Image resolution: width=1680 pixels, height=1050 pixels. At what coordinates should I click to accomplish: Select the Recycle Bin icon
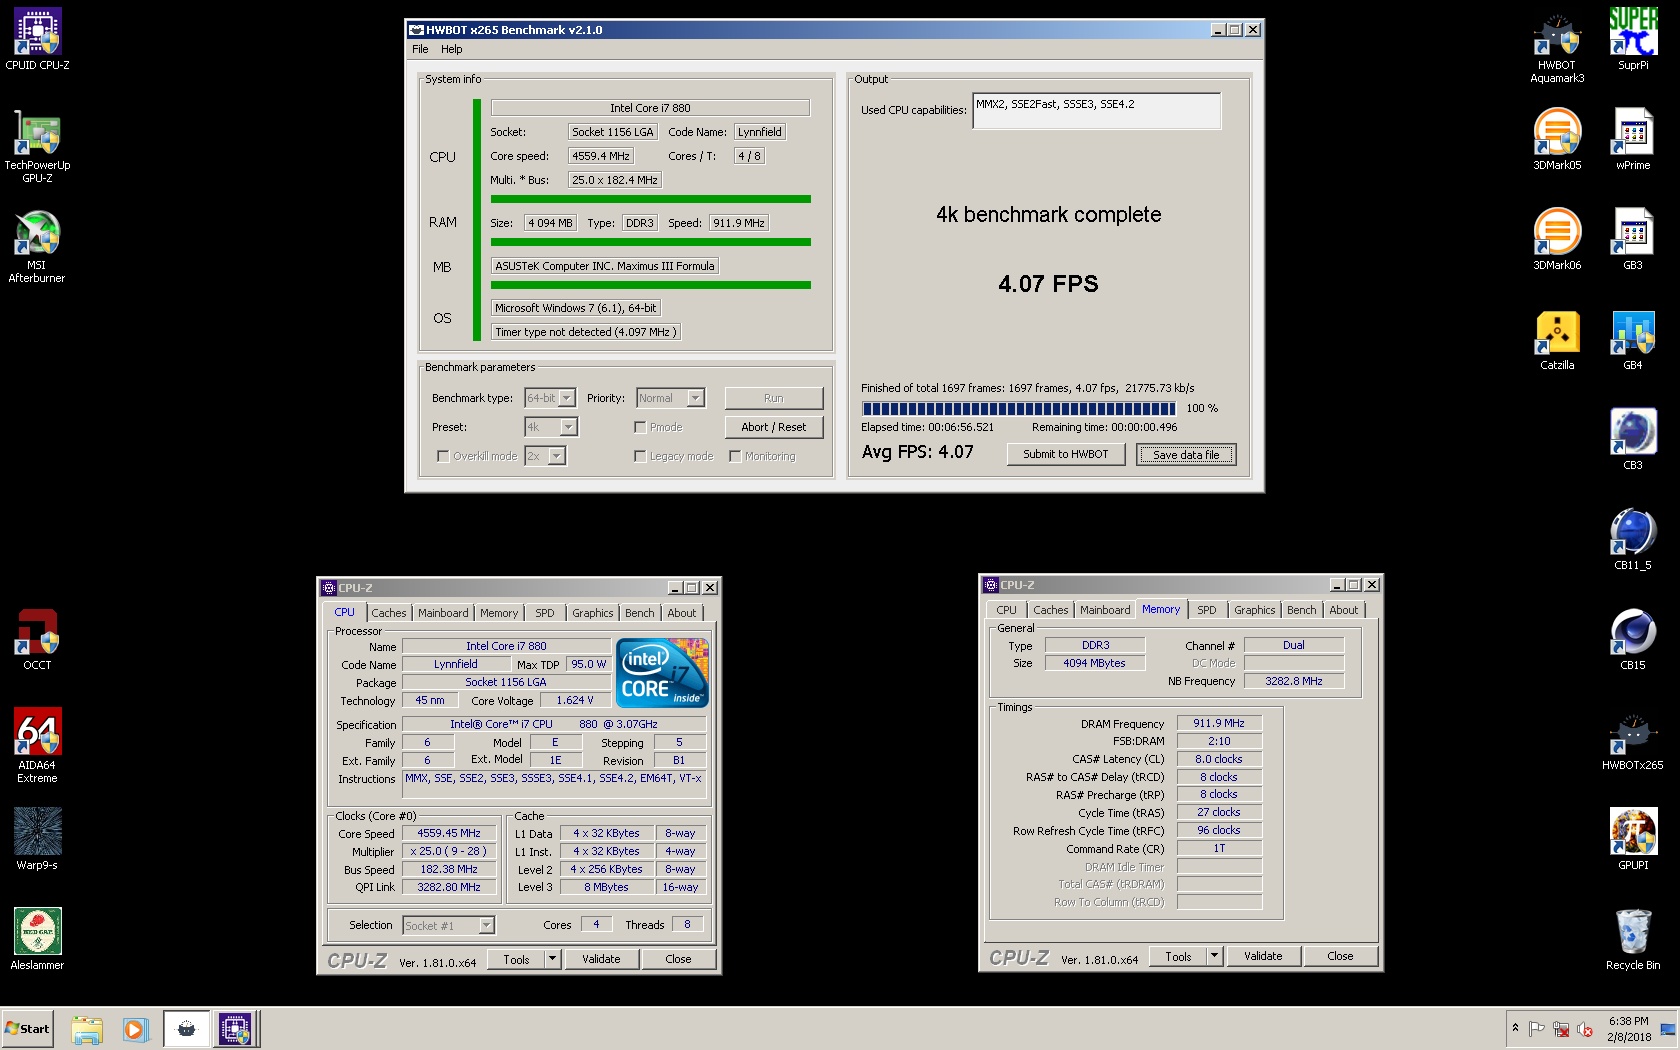click(1633, 939)
